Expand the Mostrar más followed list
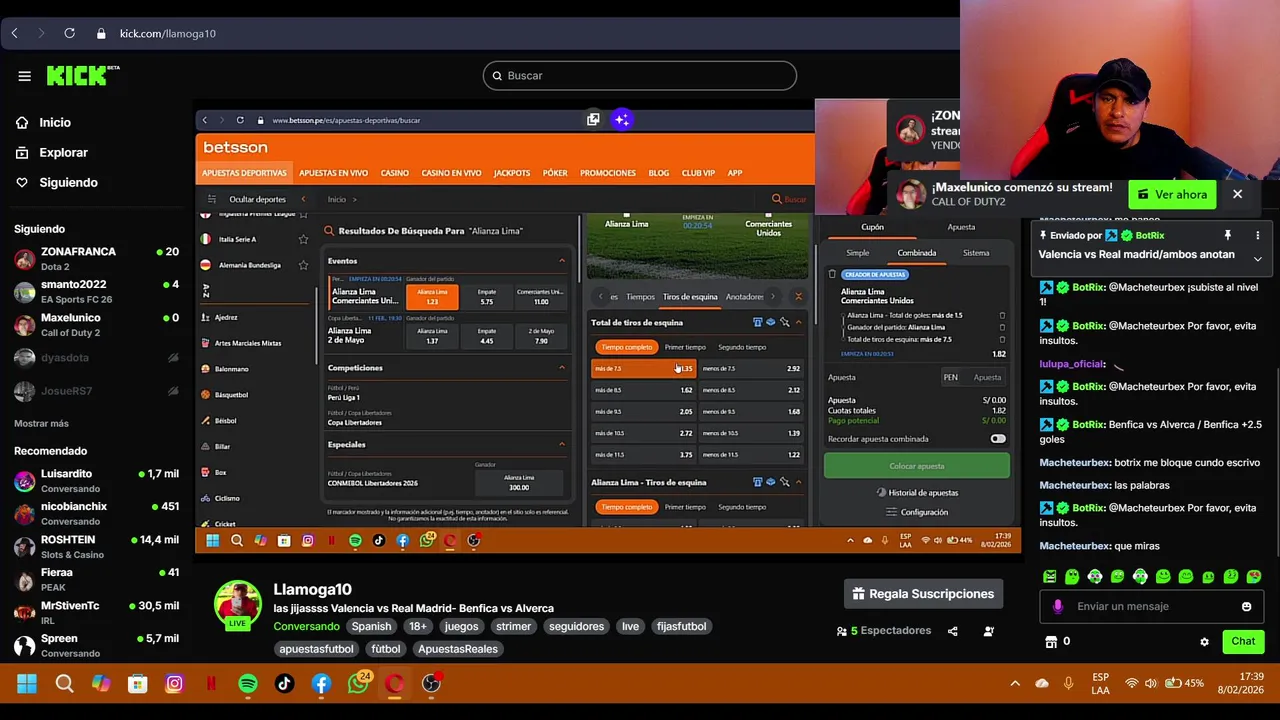 [41, 423]
